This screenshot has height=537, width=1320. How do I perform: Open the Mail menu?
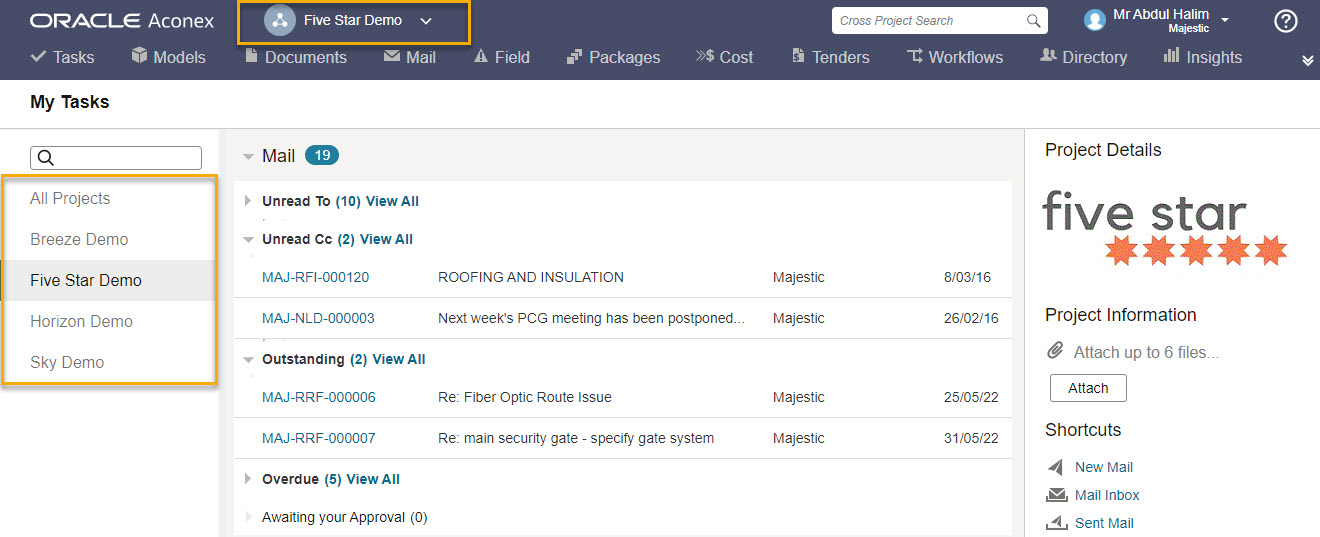tap(410, 57)
